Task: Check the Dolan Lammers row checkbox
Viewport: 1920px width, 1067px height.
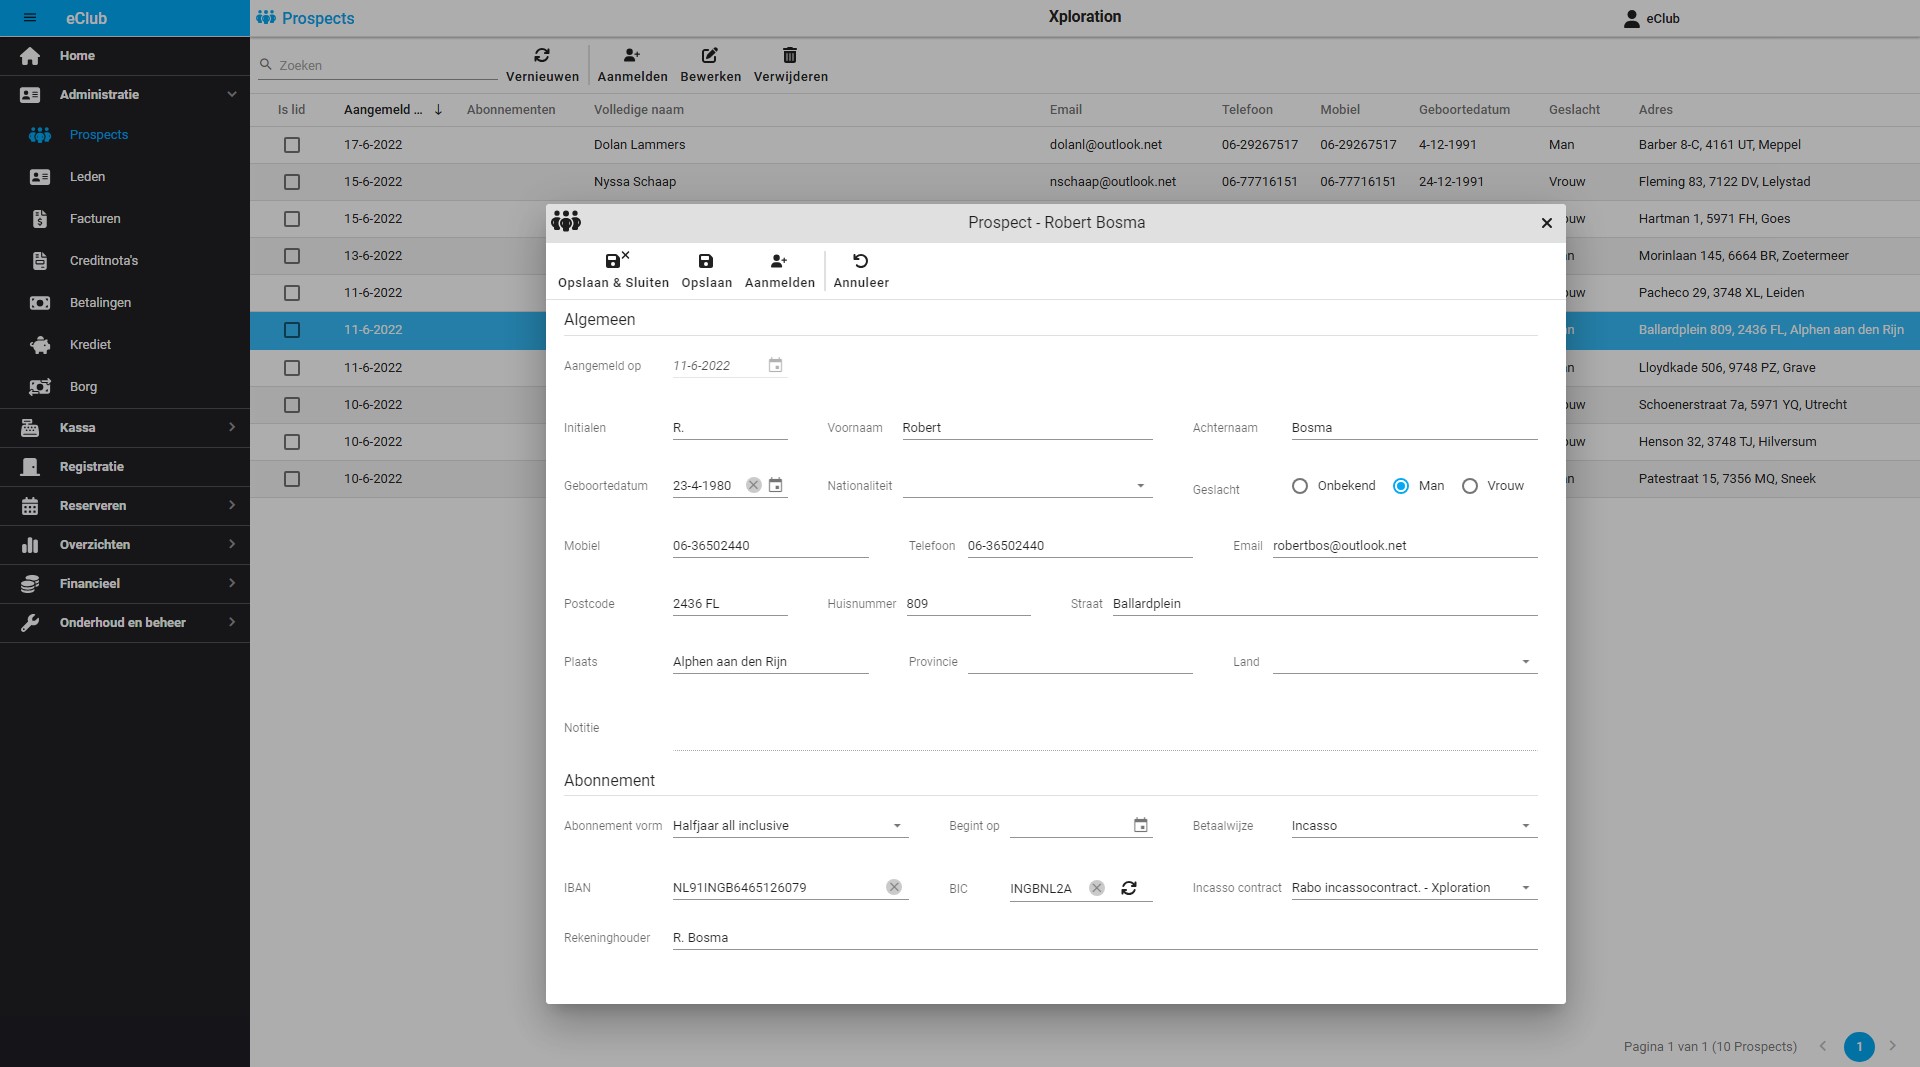Action: 292,145
